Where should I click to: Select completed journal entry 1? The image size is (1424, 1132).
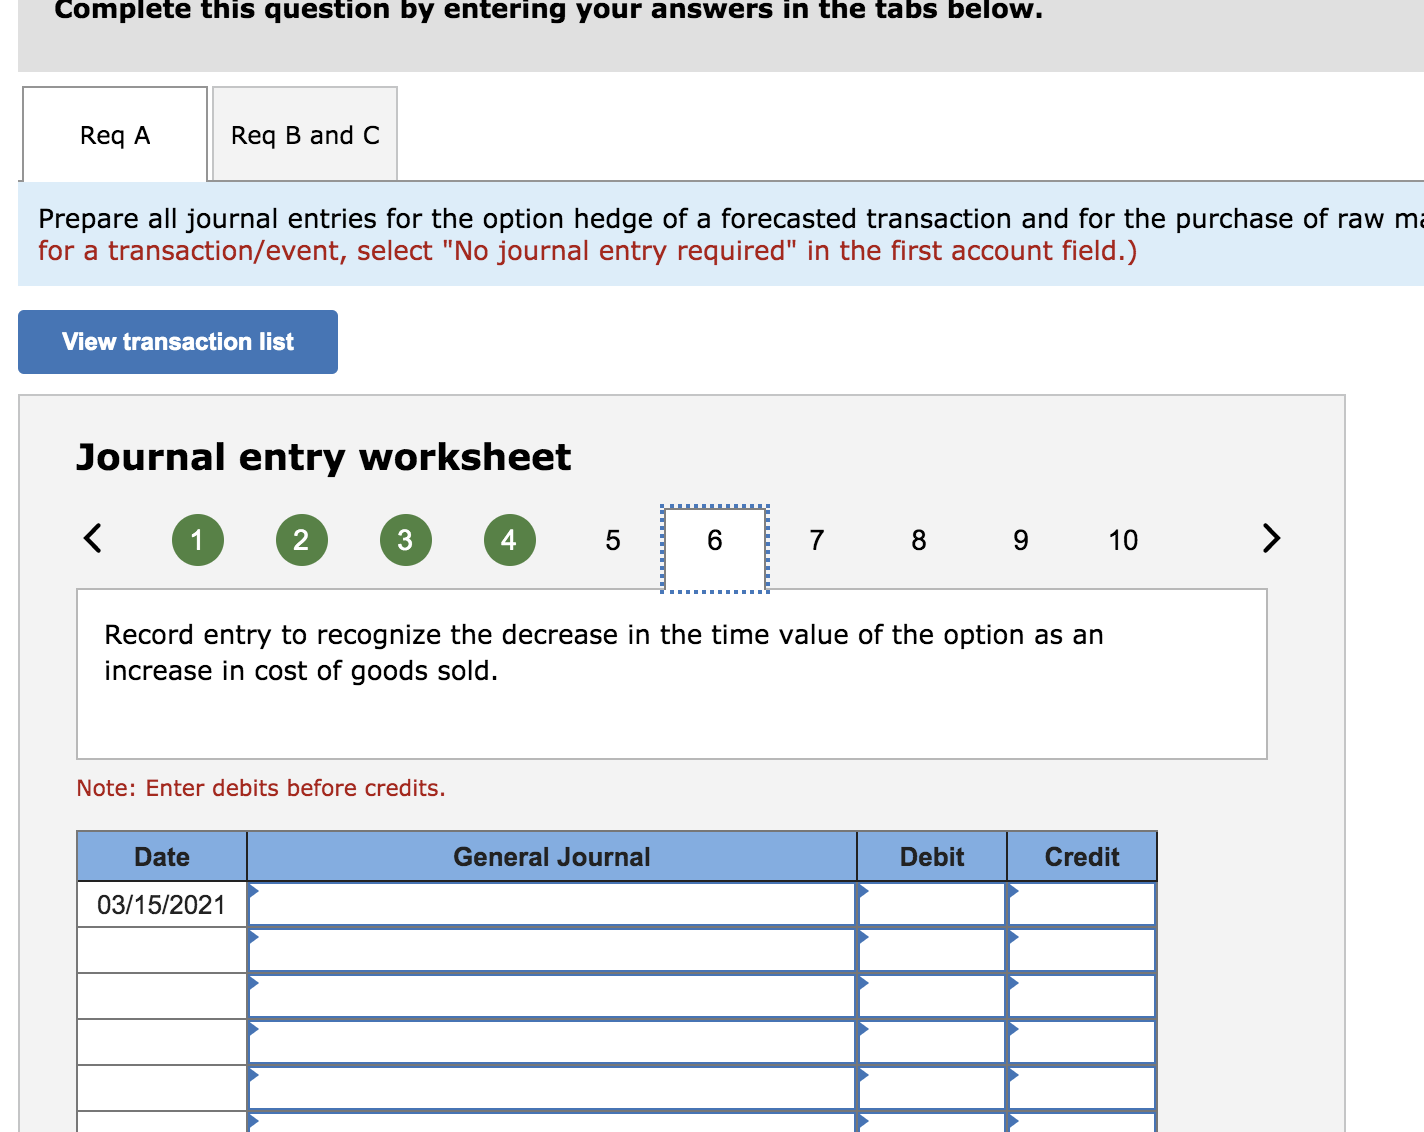click(198, 540)
